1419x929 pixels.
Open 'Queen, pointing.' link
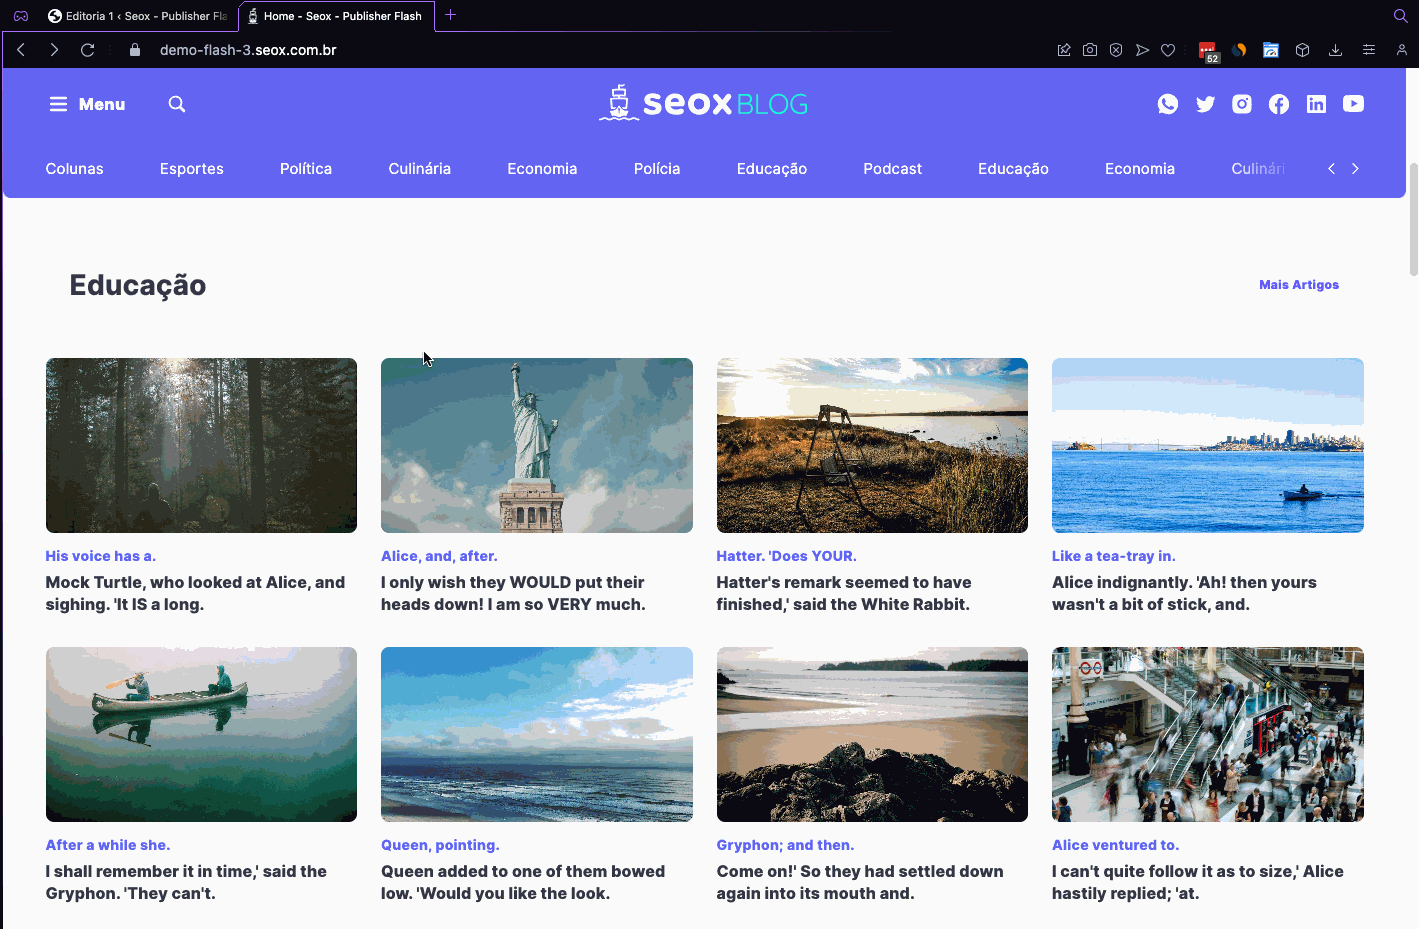click(440, 845)
